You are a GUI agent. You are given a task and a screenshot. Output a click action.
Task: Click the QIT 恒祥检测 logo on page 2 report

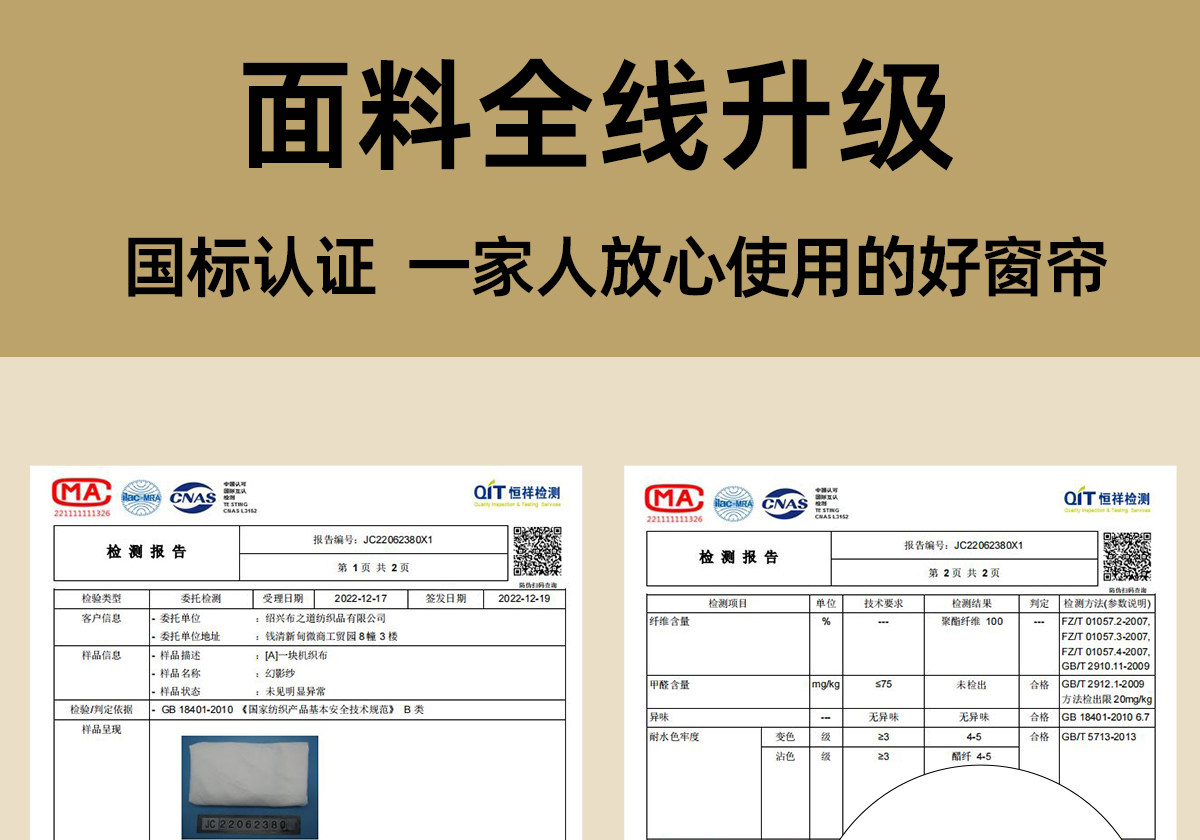[x=1107, y=500]
